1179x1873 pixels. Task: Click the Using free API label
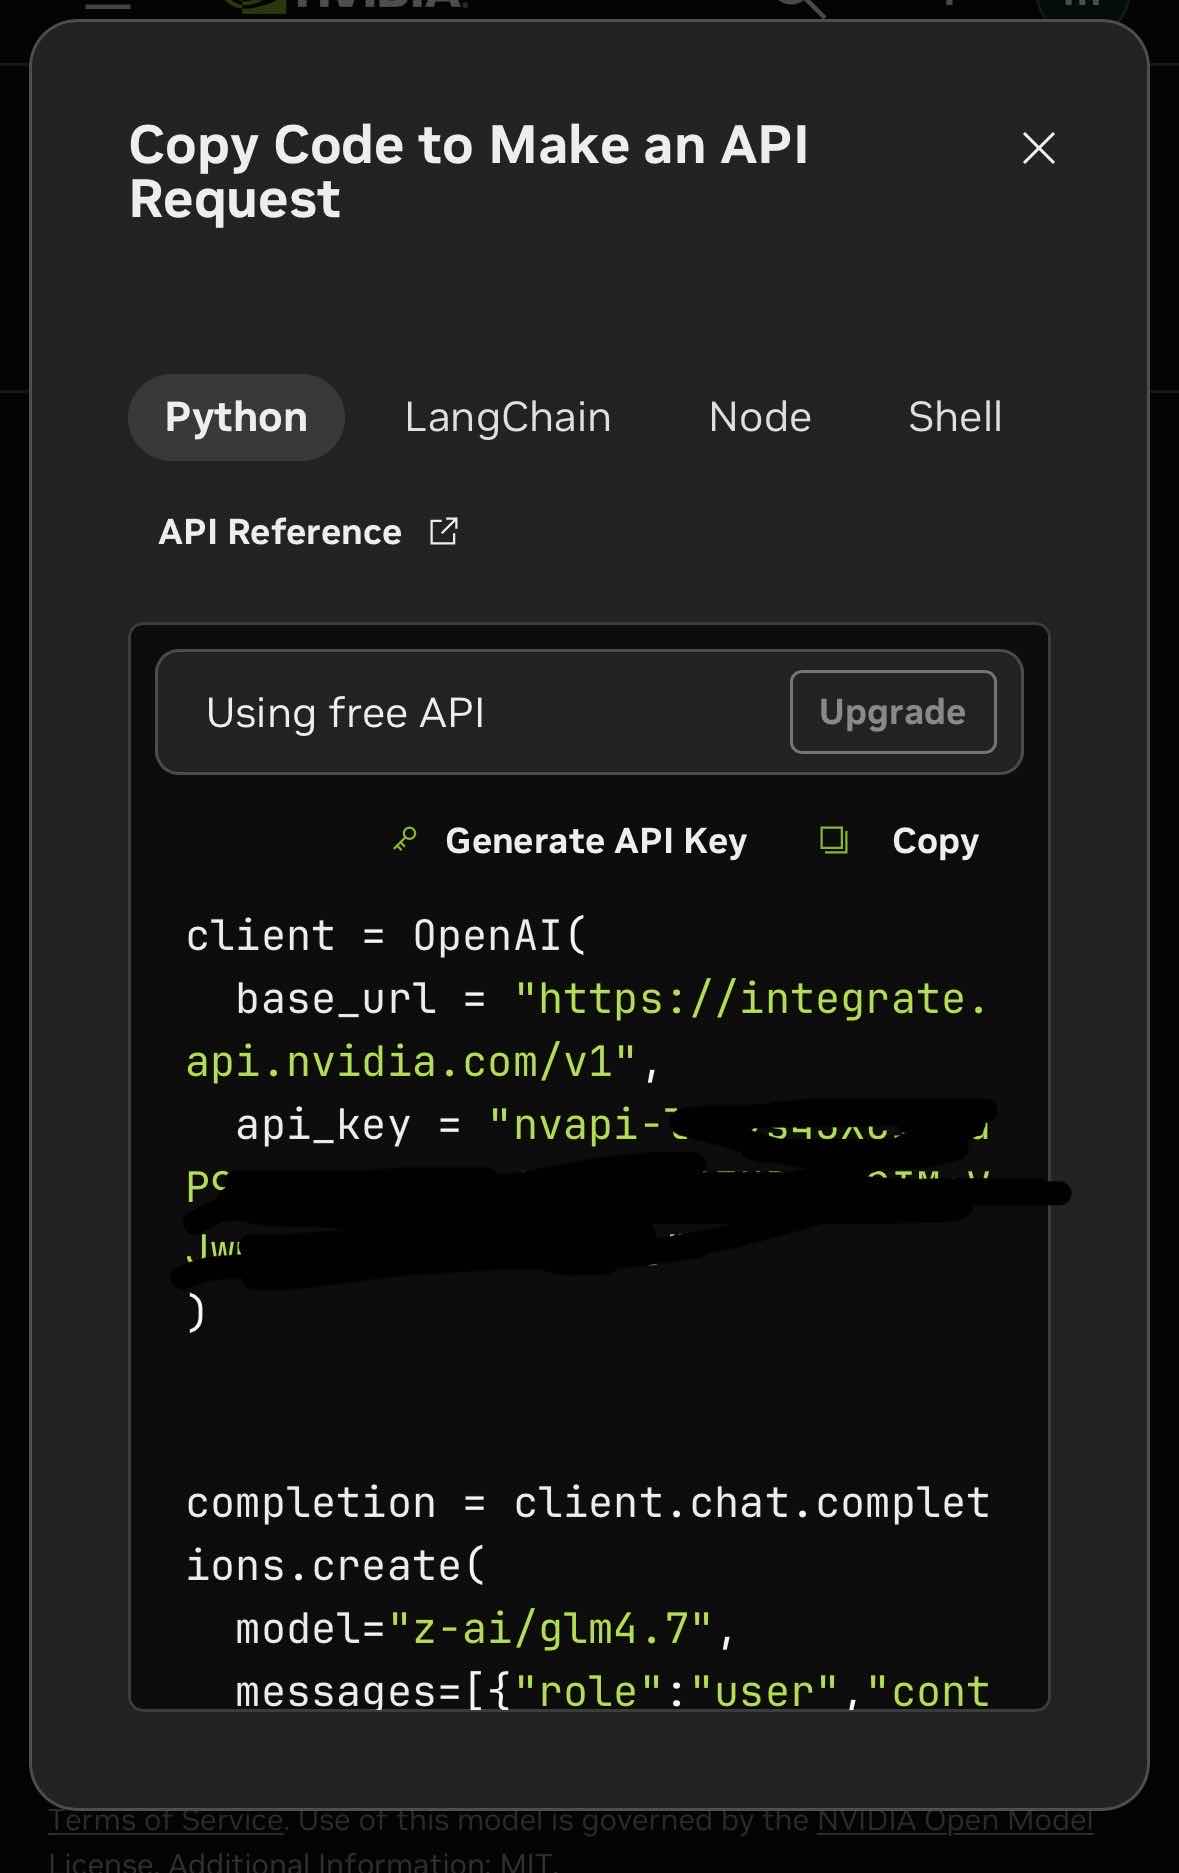[345, 713]
